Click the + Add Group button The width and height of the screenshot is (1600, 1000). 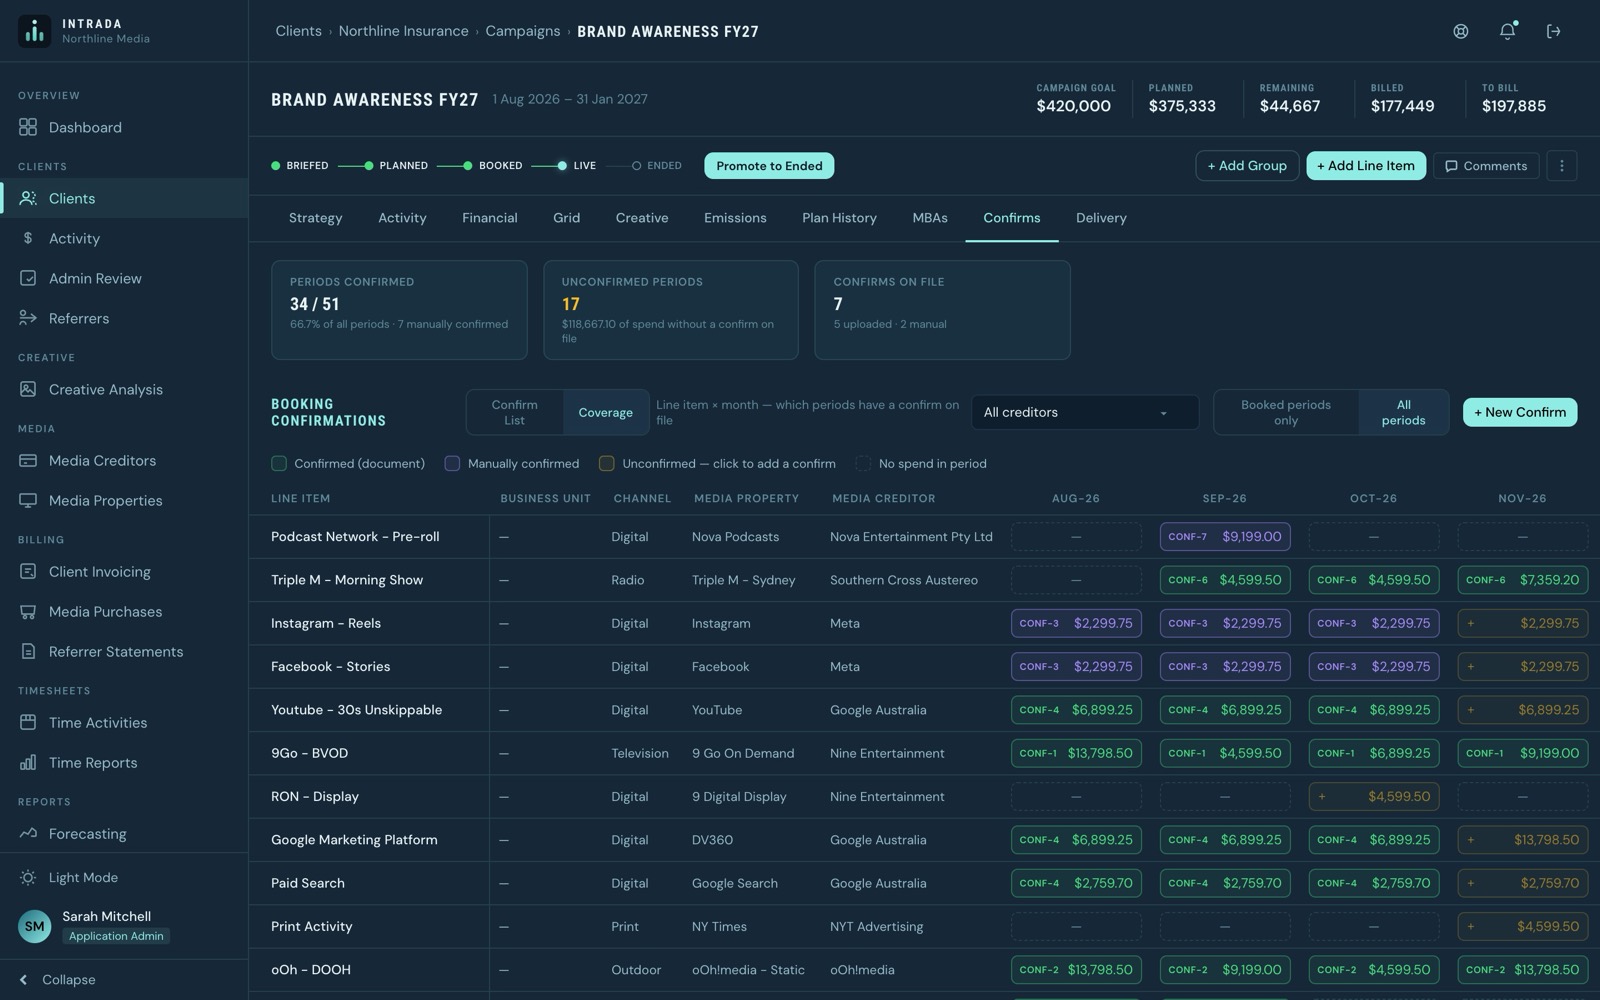click(1247, 166)
